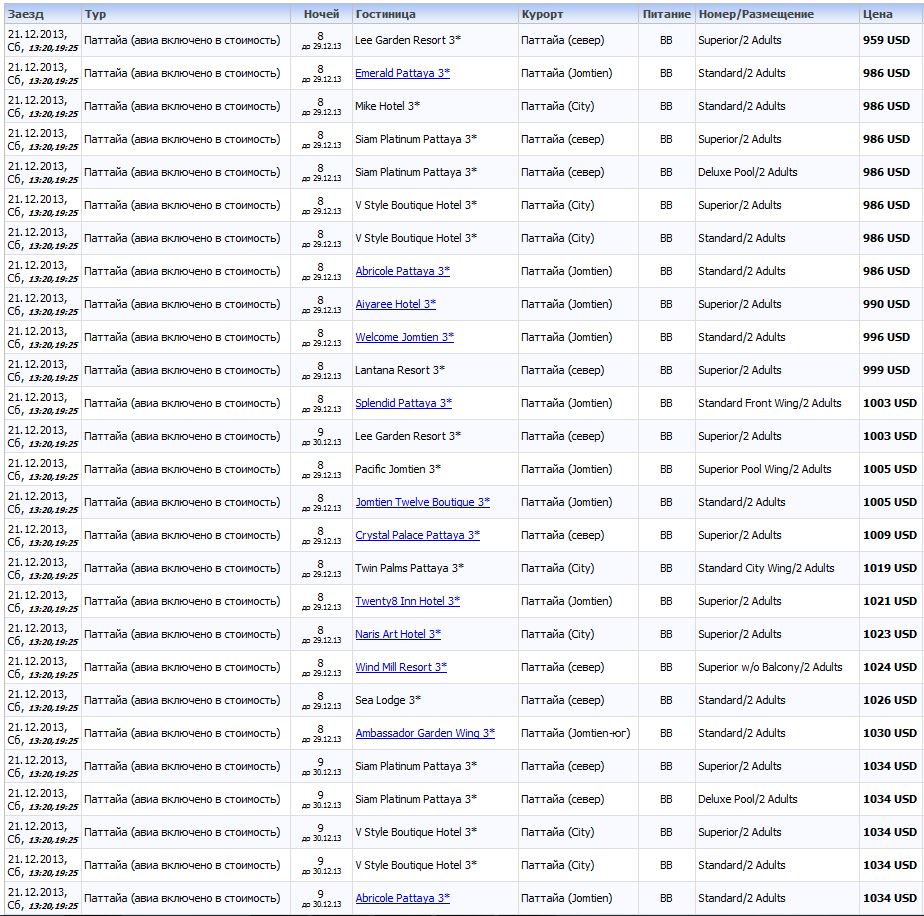Sort by the Цена column header
This screenshot has width=924, height=916.
877,14
